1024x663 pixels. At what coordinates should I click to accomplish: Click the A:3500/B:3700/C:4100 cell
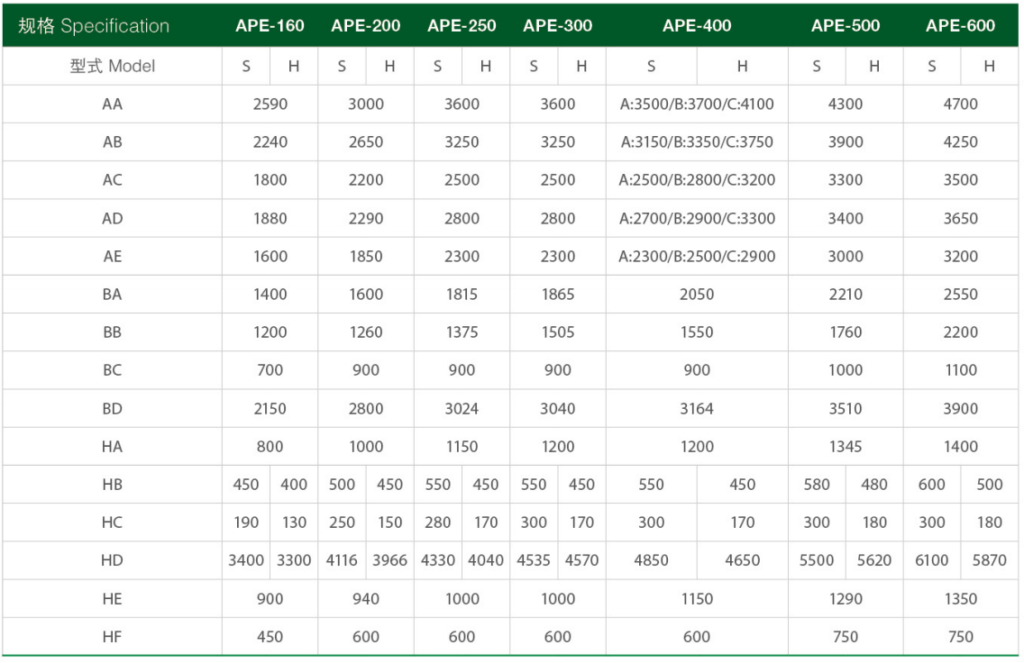click(x=697, y=104)
